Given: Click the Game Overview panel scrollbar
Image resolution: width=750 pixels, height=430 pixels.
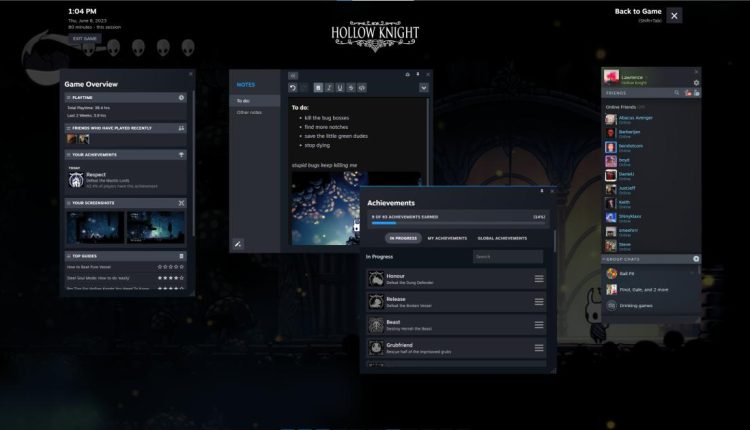Looking at the screenshot, I should click(194, 163).
